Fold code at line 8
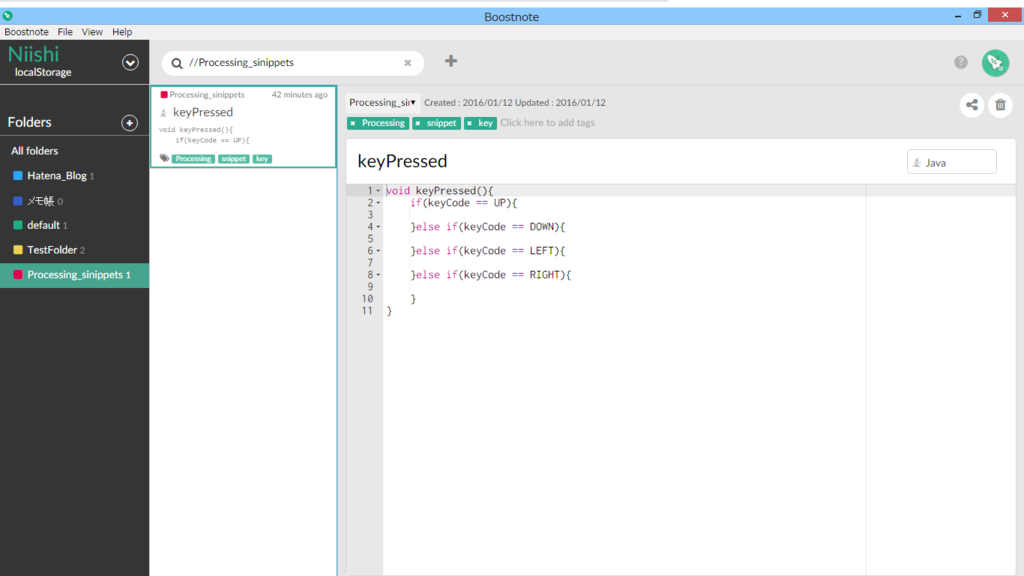 [378, 275]
